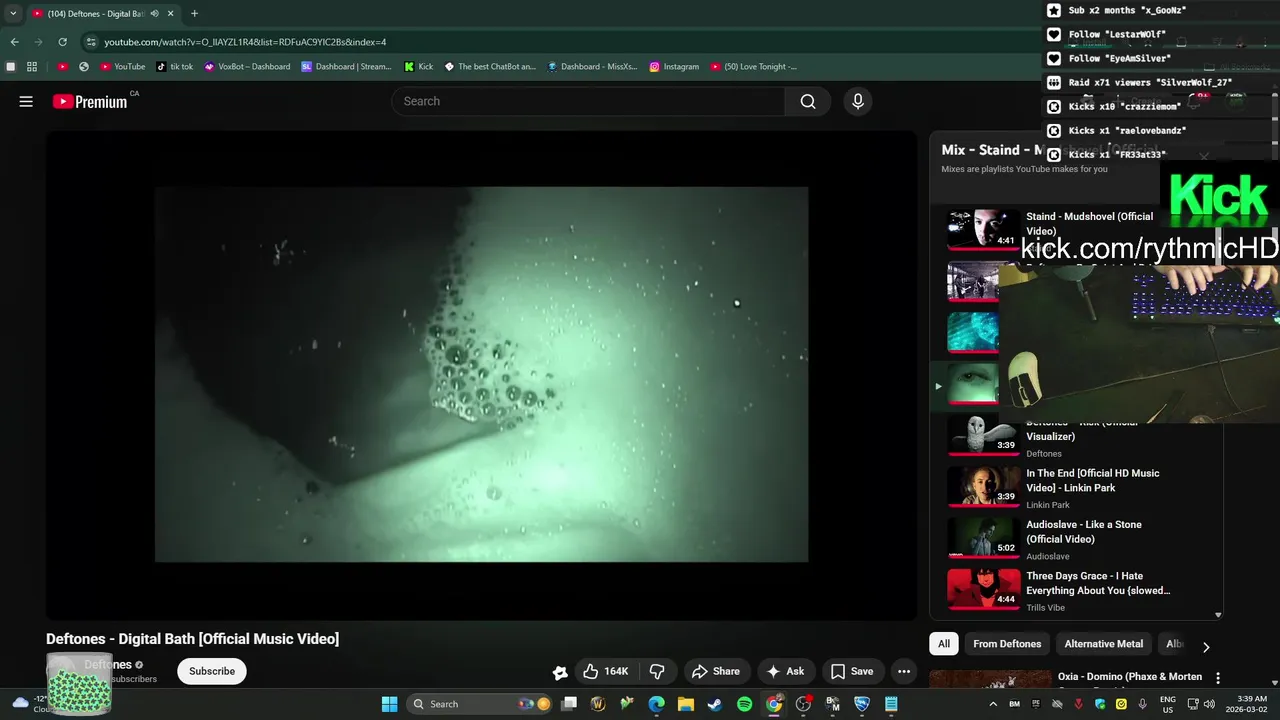
Task: Mute the Deftones tab via speaker icon
Action: point(155,14)
